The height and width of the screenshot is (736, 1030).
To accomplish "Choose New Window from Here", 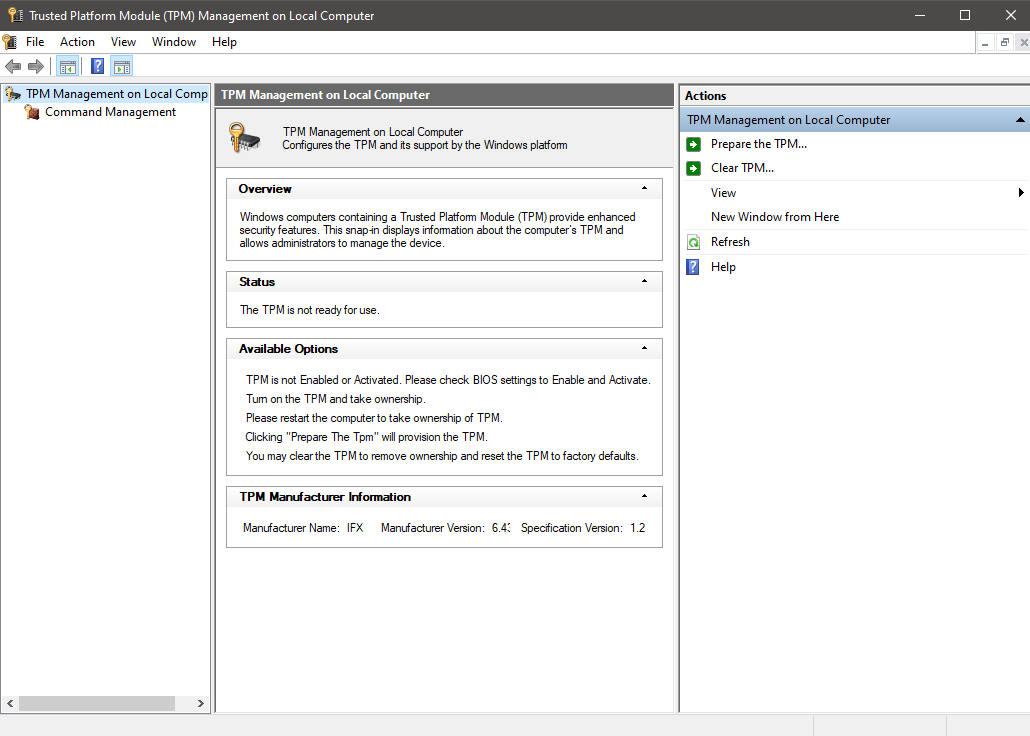I will tap(775, 217).
